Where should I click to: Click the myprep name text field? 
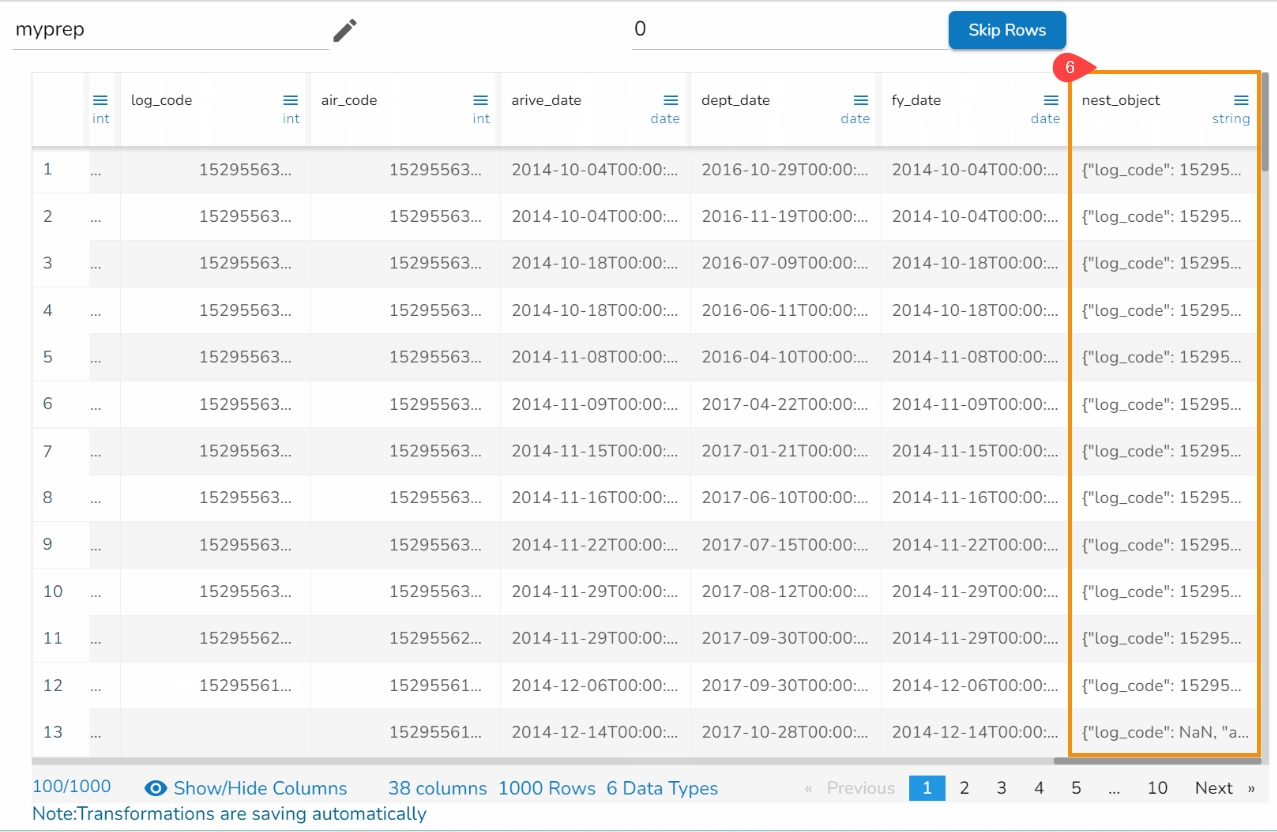(170, 30)
